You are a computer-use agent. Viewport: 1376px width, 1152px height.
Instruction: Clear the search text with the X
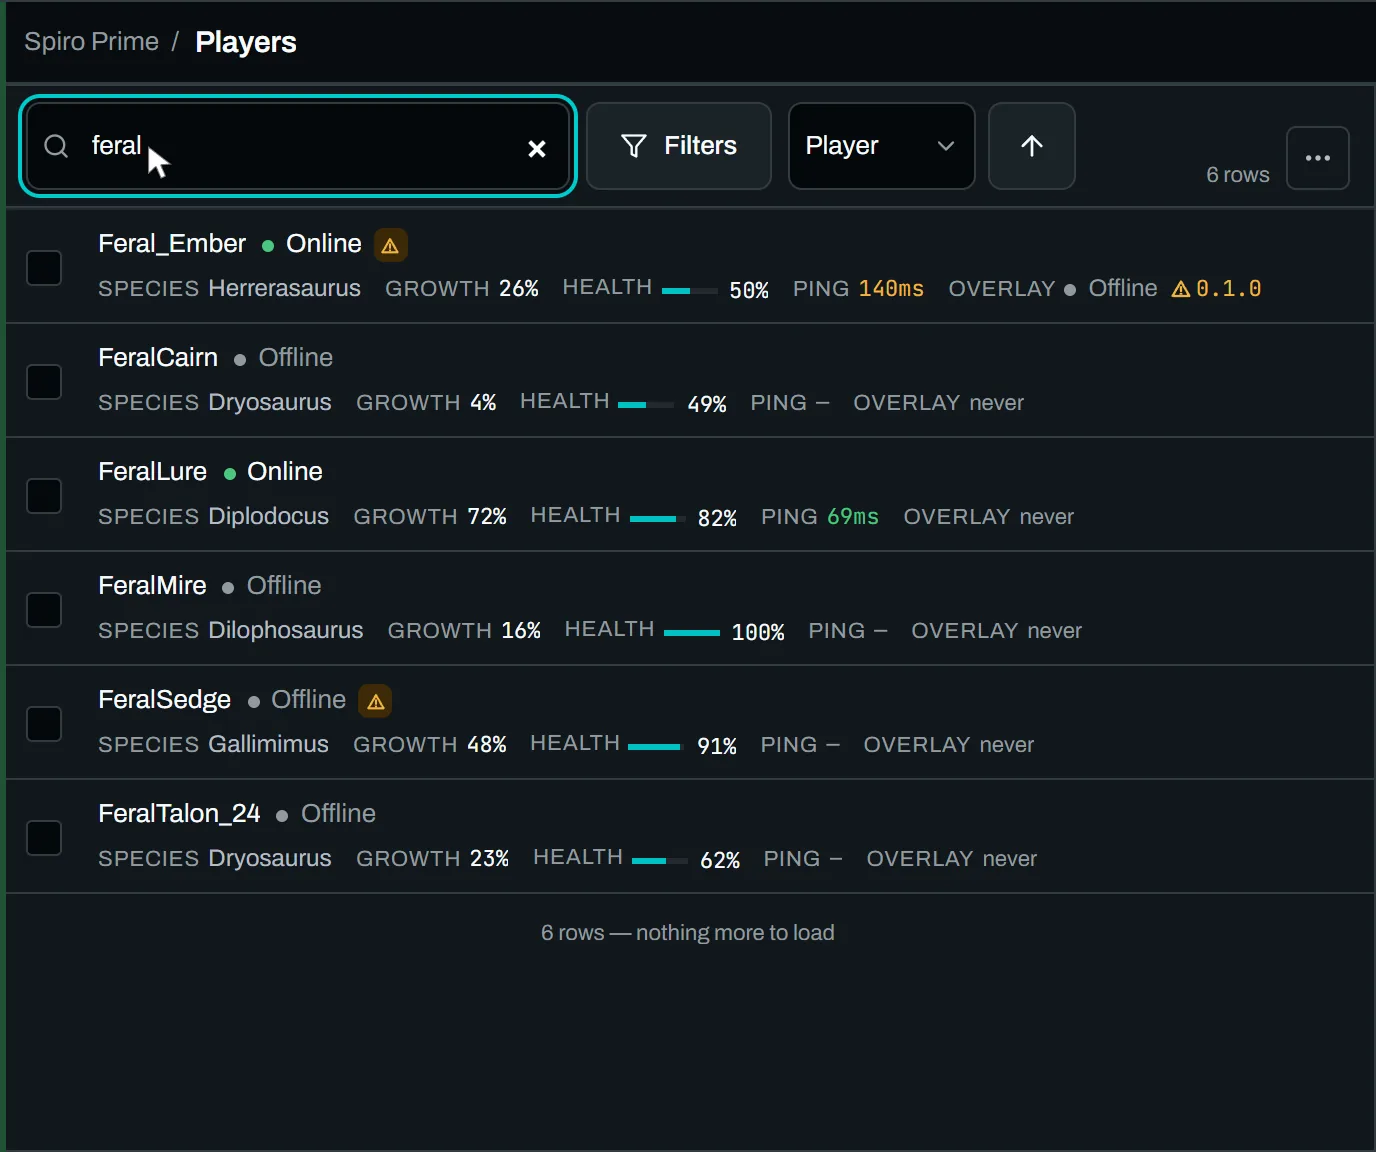coord(537,148)
